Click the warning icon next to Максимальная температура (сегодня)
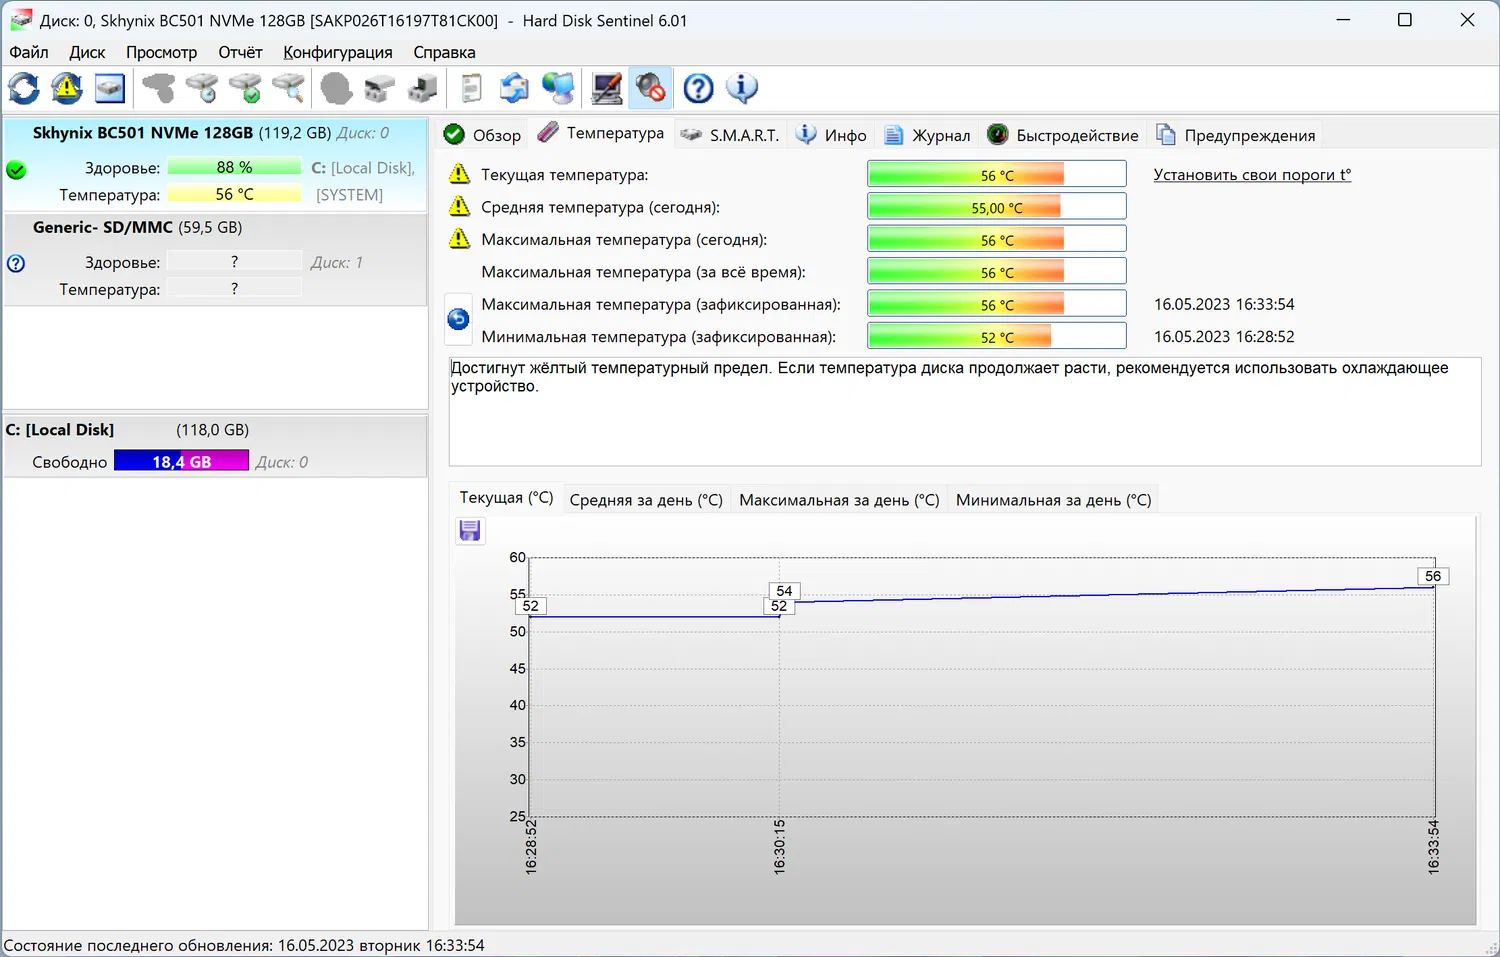The image size is (1500, 957). (x=459, y=238)
